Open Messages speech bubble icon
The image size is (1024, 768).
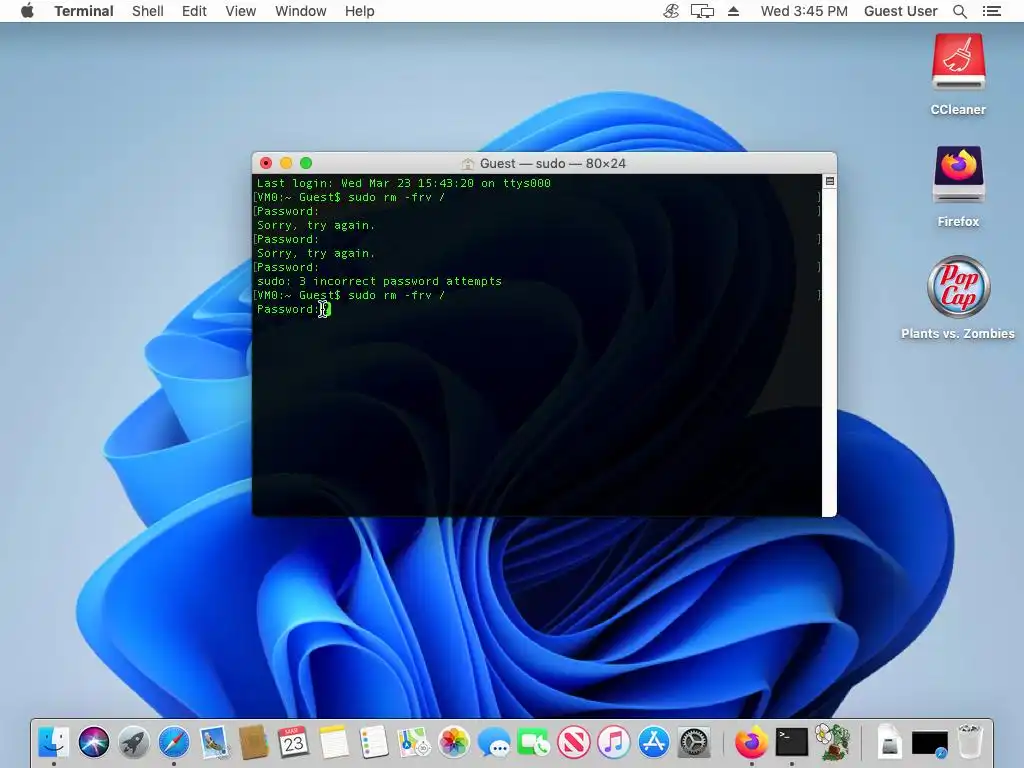pyautogui.click(x=494, y=743)
